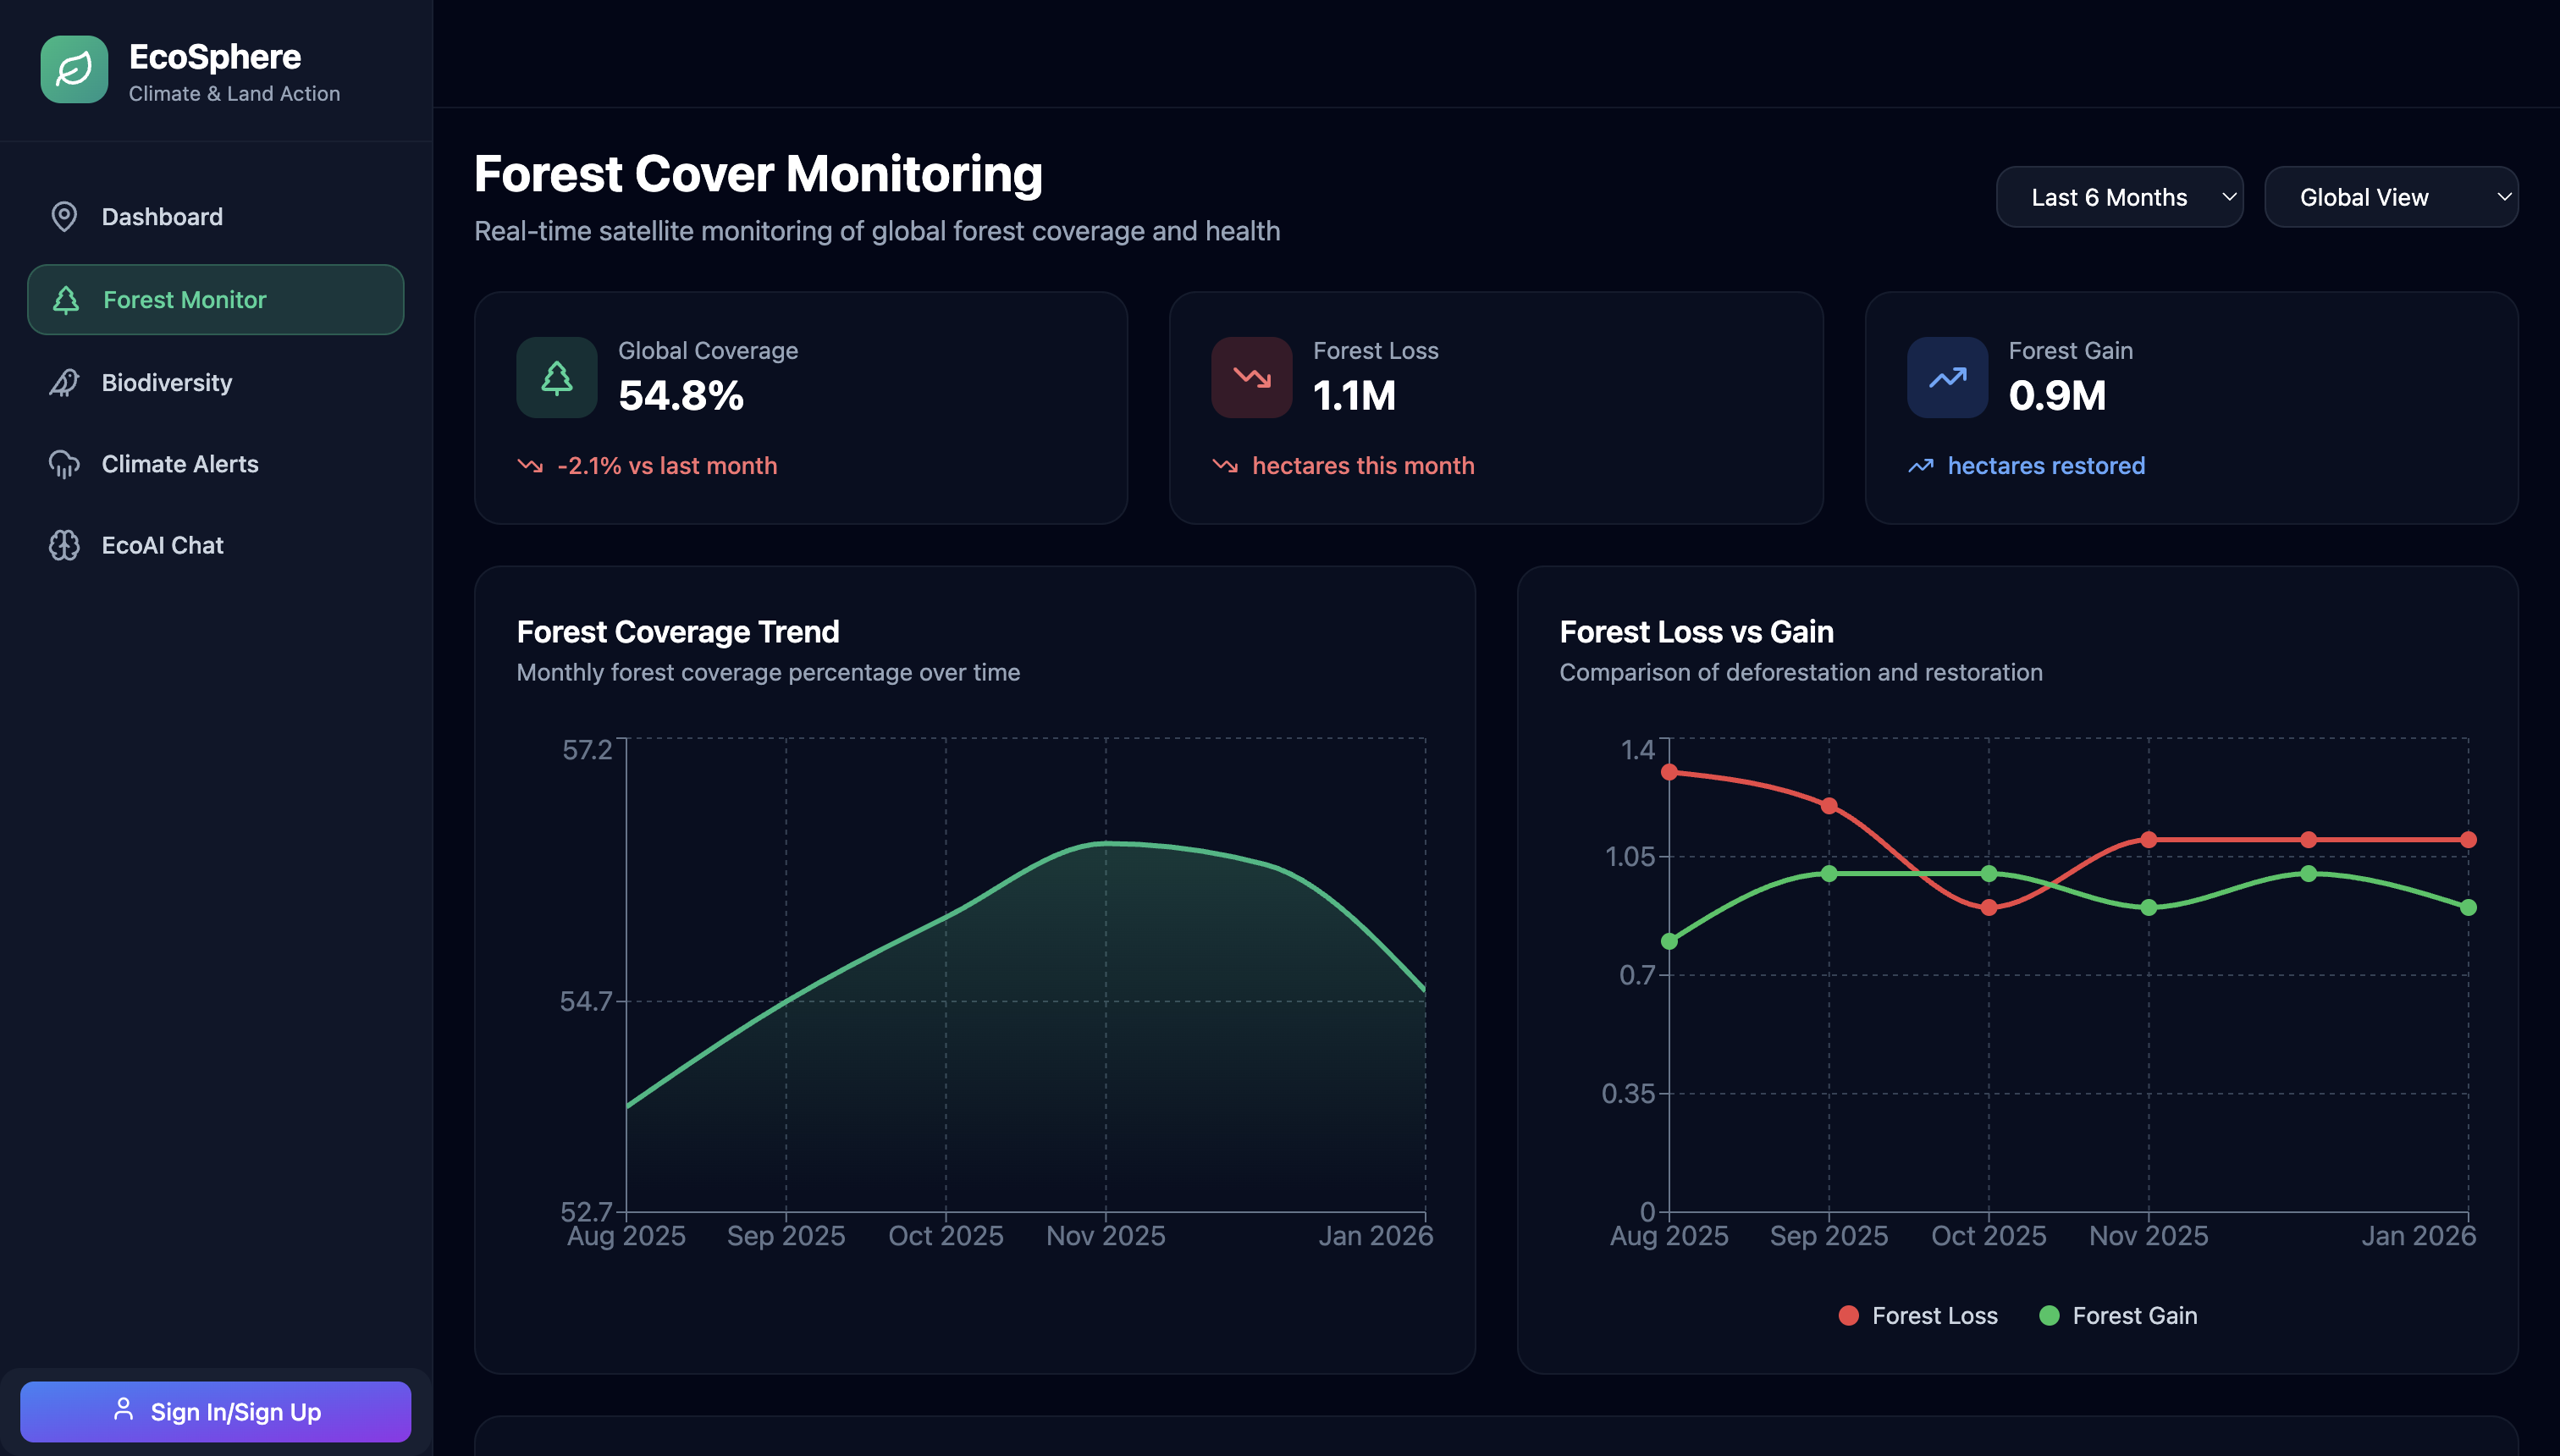Click the Climate Alerts cloud icon

(64, 464)
